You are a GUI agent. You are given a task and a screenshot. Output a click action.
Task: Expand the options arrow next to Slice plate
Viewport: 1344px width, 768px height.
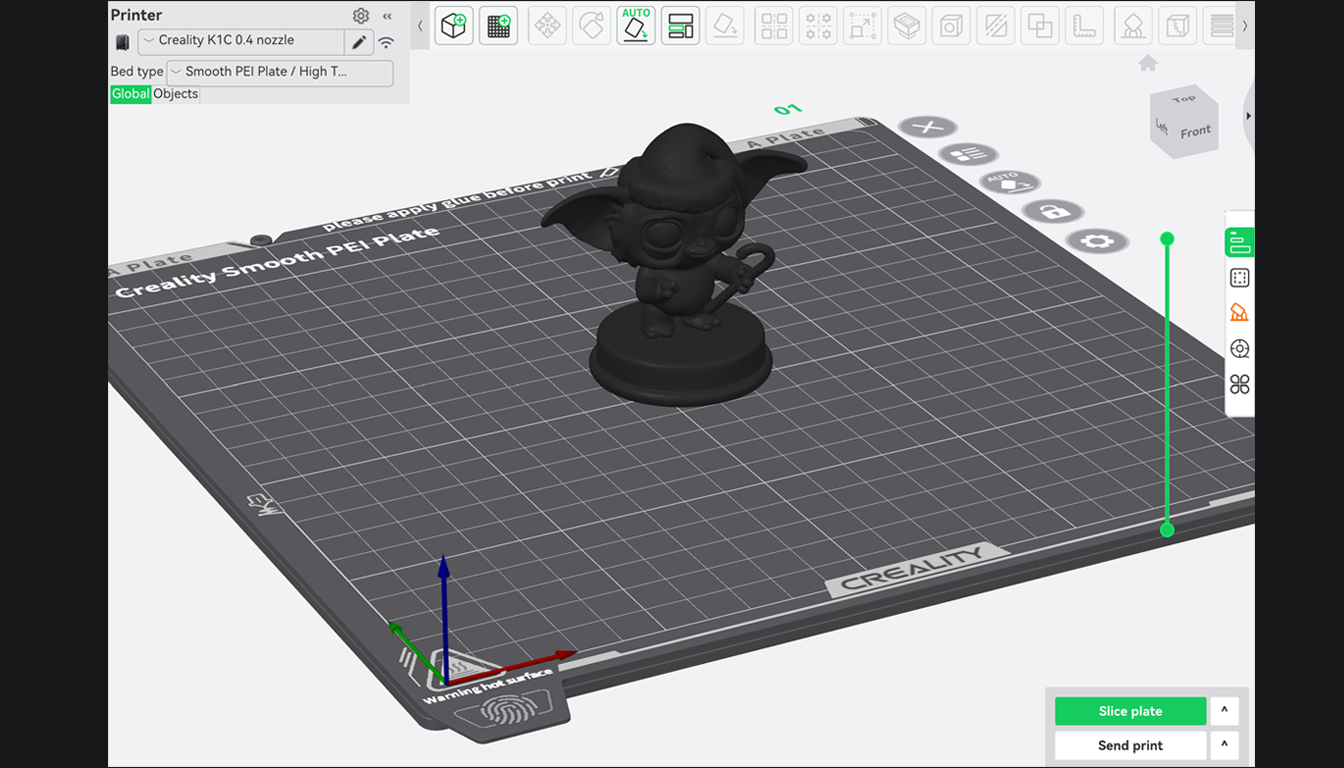coord(1224,711)
